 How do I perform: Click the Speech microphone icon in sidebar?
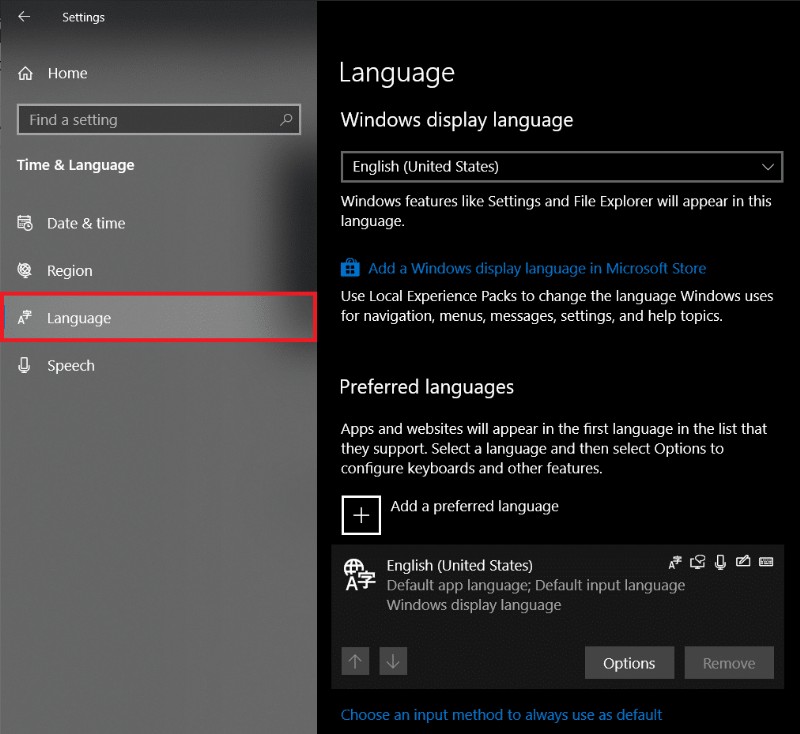tap(24, 365)
